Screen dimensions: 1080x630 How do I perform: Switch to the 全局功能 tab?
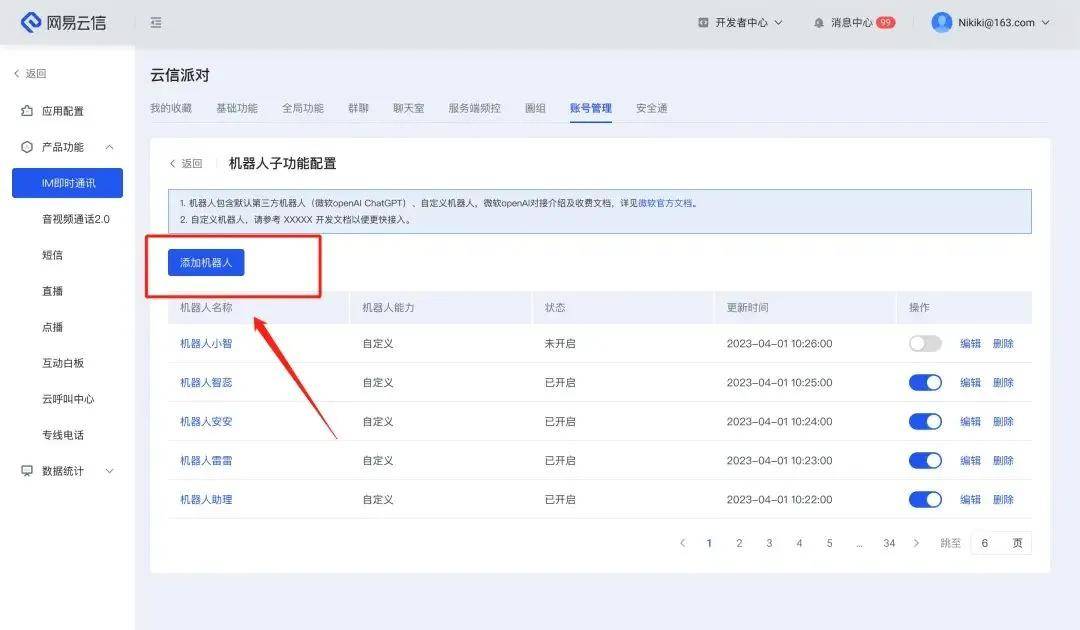(302, 107)
